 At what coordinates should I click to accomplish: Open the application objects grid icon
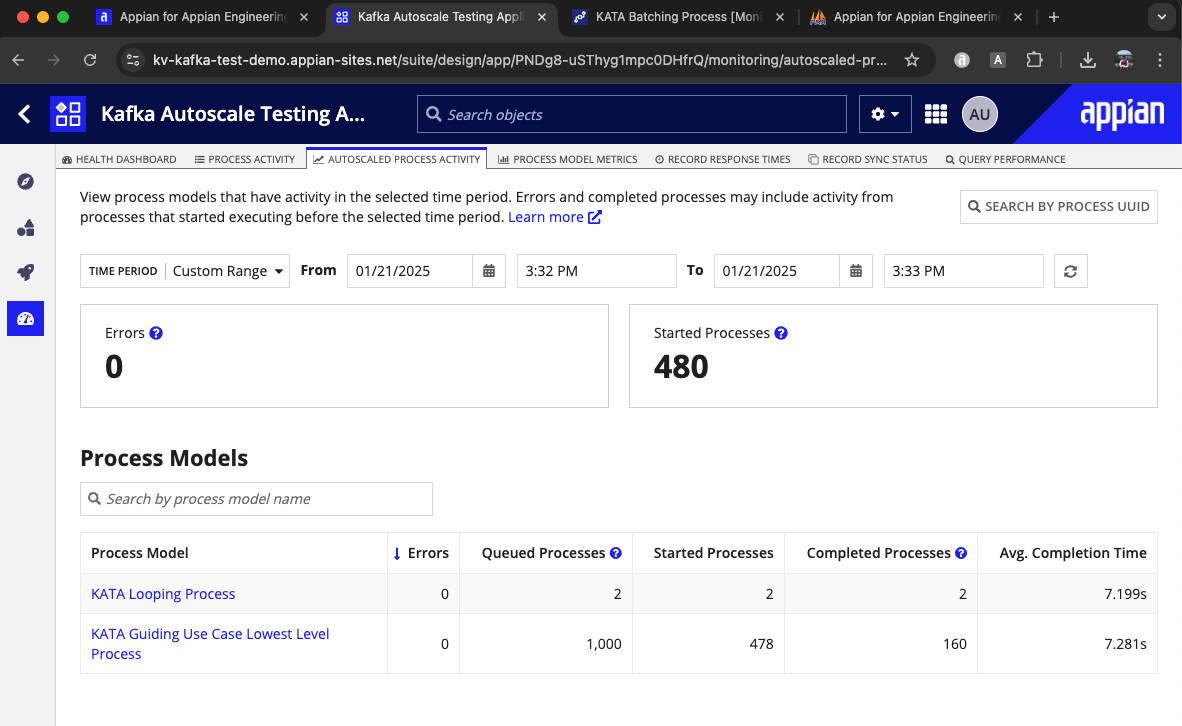tap(68, 114)
